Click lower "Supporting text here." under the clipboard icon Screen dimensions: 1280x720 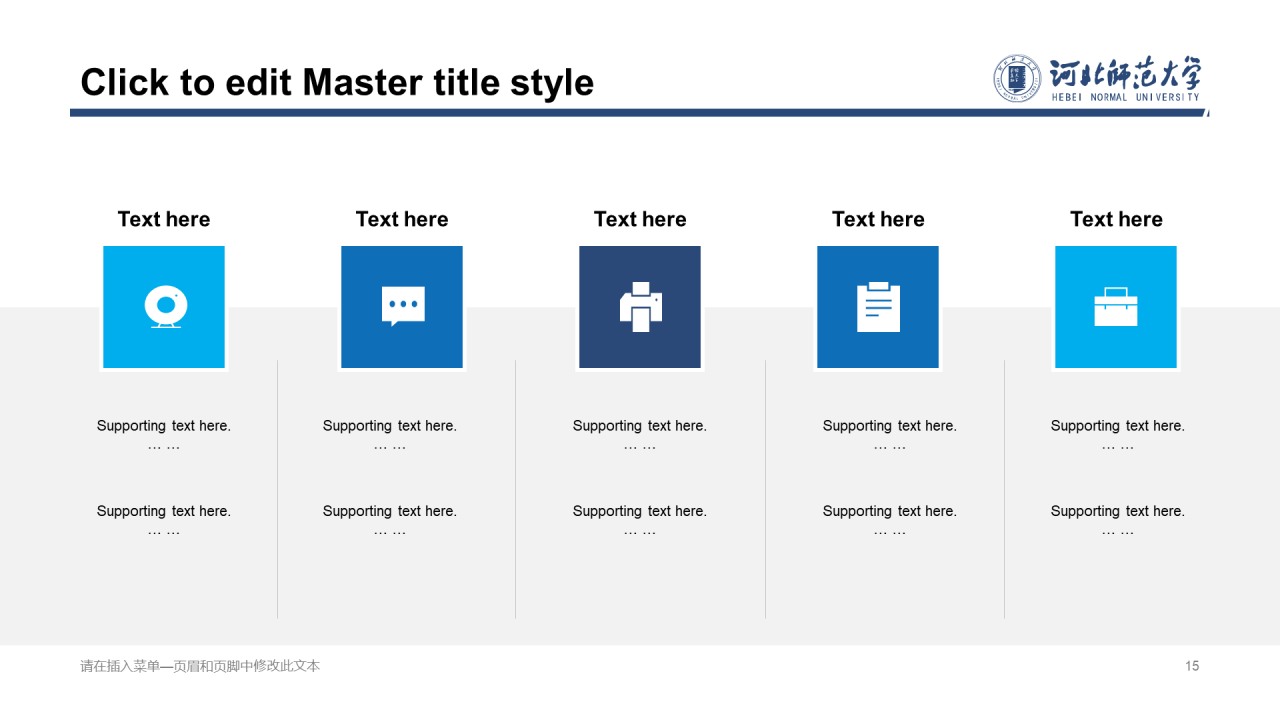pos(890,511)
